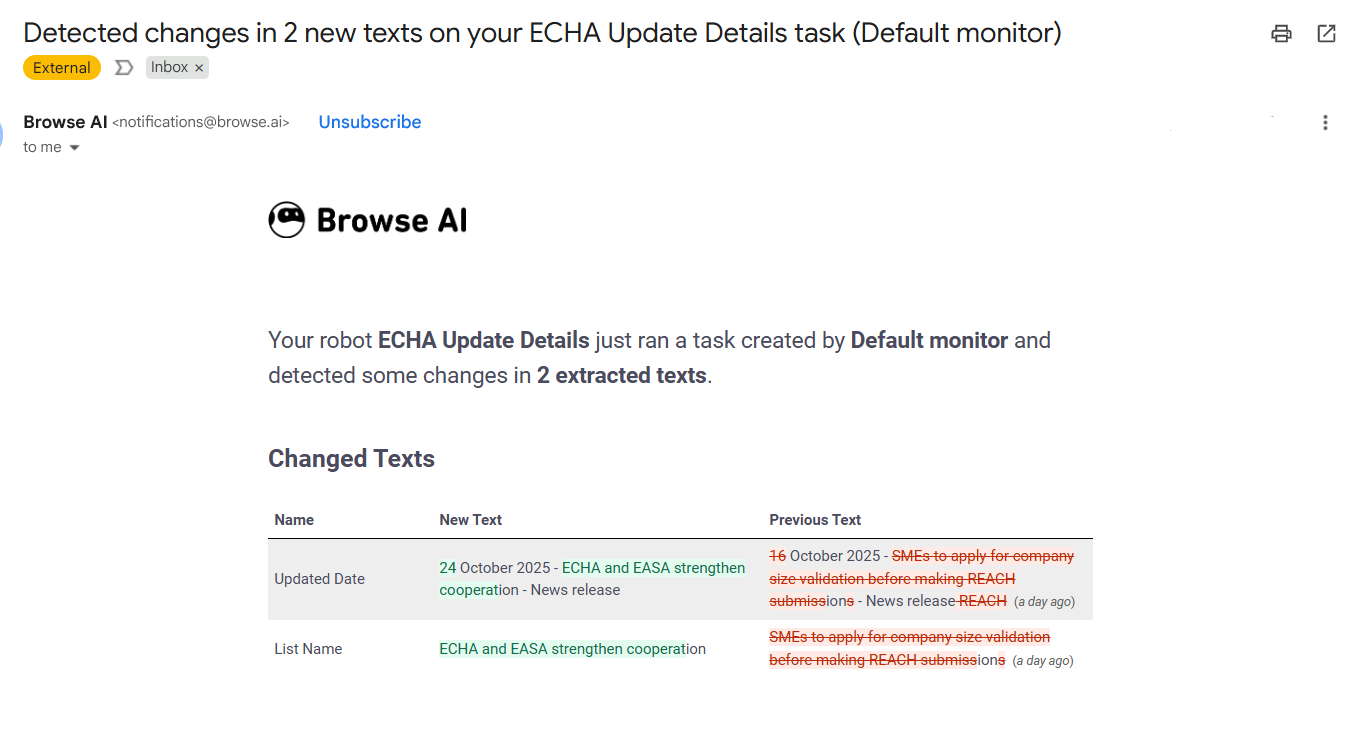Click the Browse AI robot logo icon

click(286, 220)
